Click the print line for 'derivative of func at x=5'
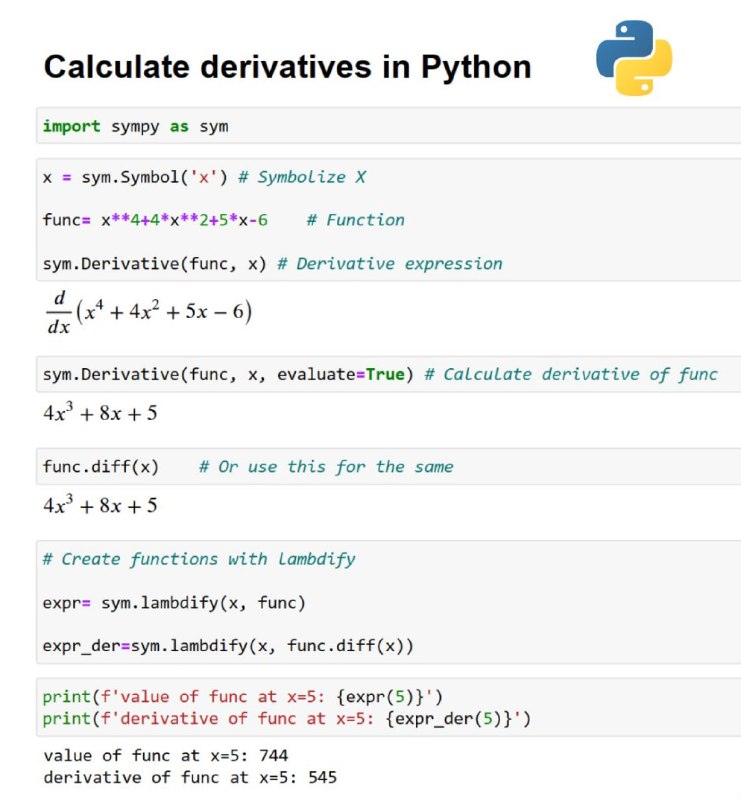Screen dimensions: 741x800 coord(287,718)
